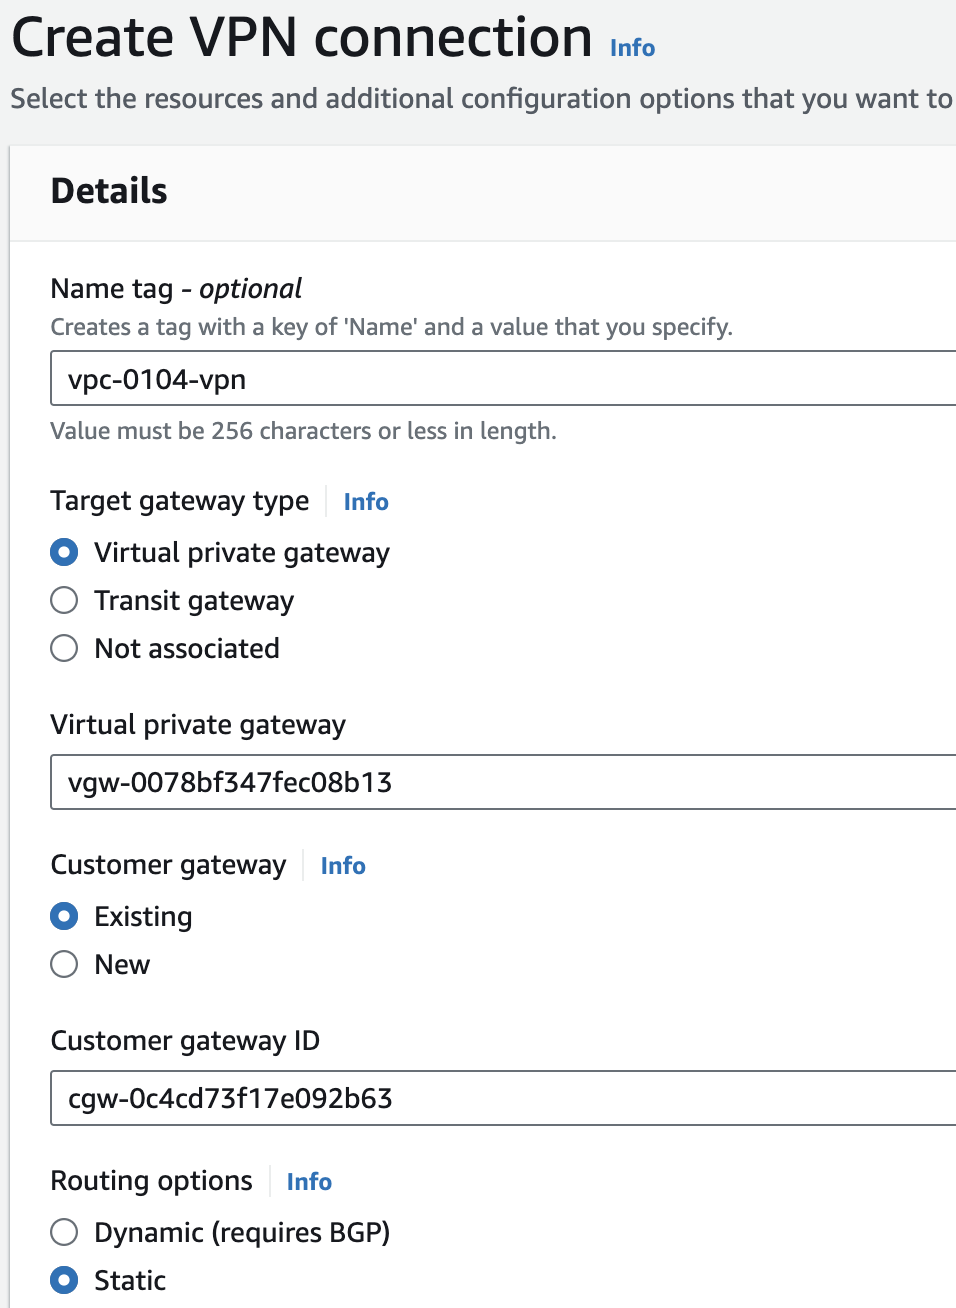Select New customer gateway option

64,965
